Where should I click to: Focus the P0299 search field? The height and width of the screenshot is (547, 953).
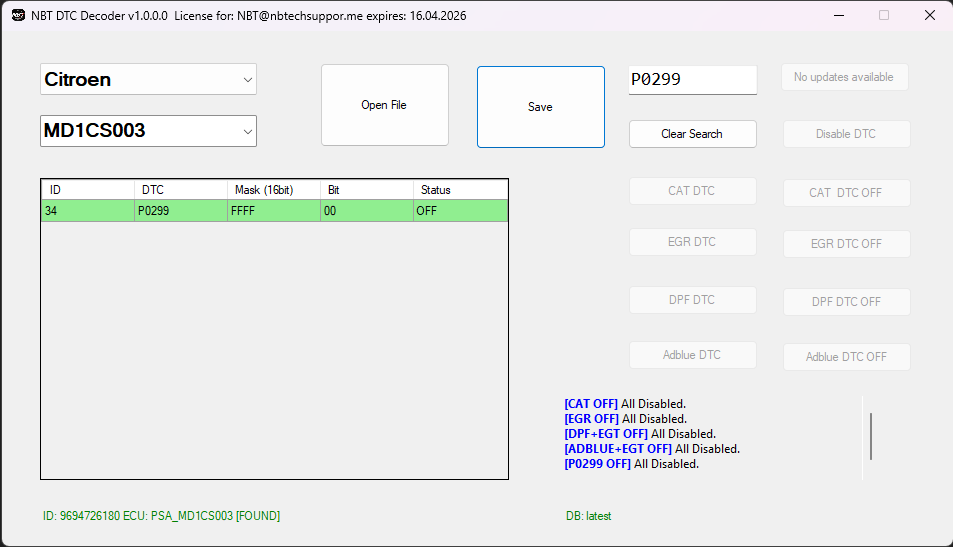point(693,80)
